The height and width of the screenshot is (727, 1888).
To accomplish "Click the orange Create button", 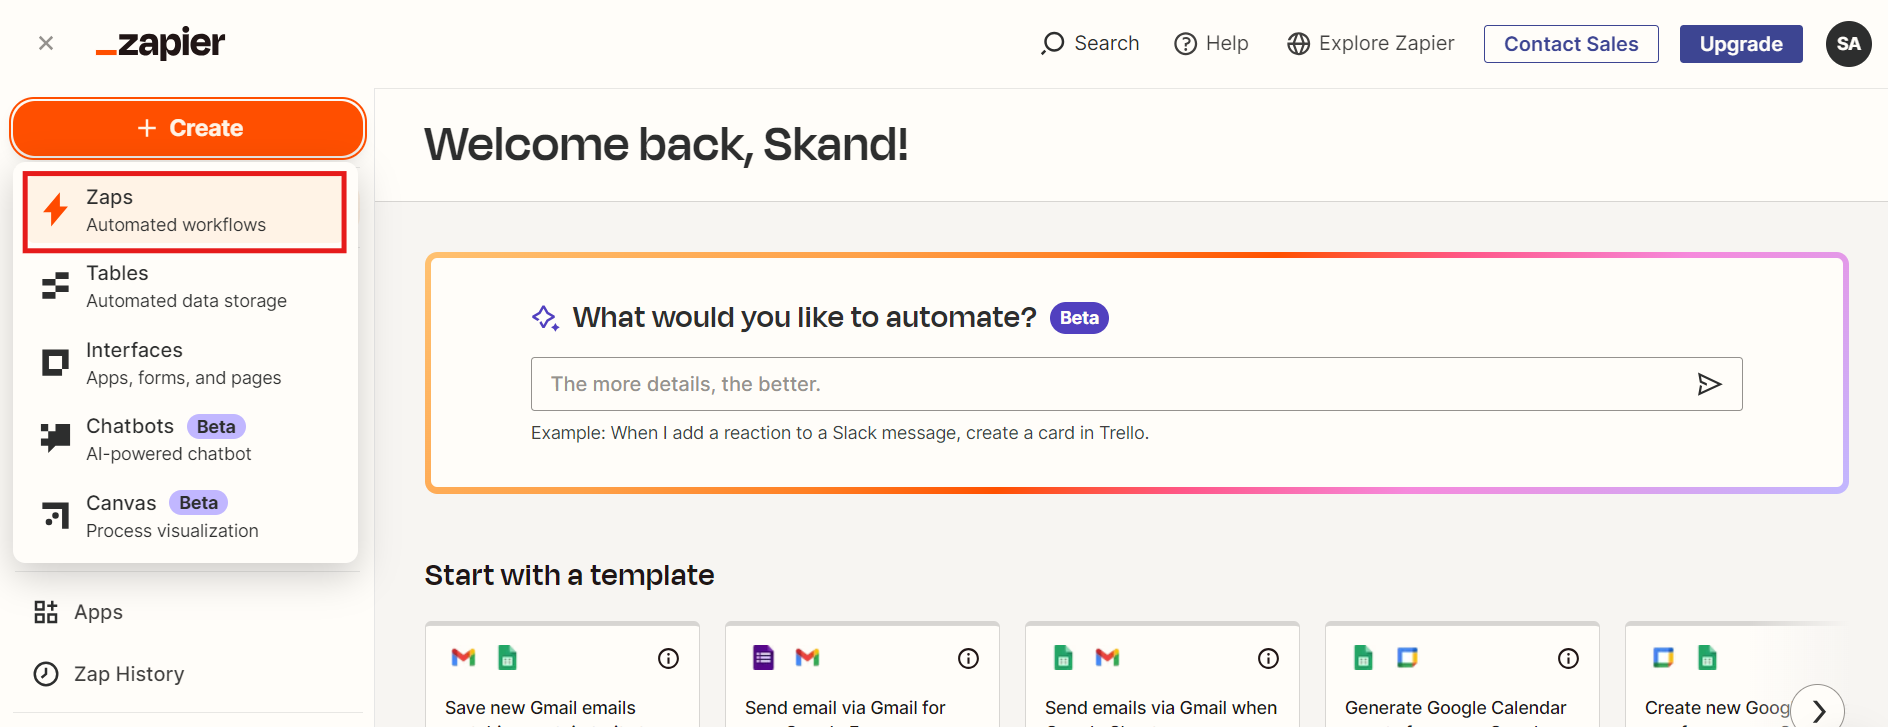I will [x=188, y=128].
